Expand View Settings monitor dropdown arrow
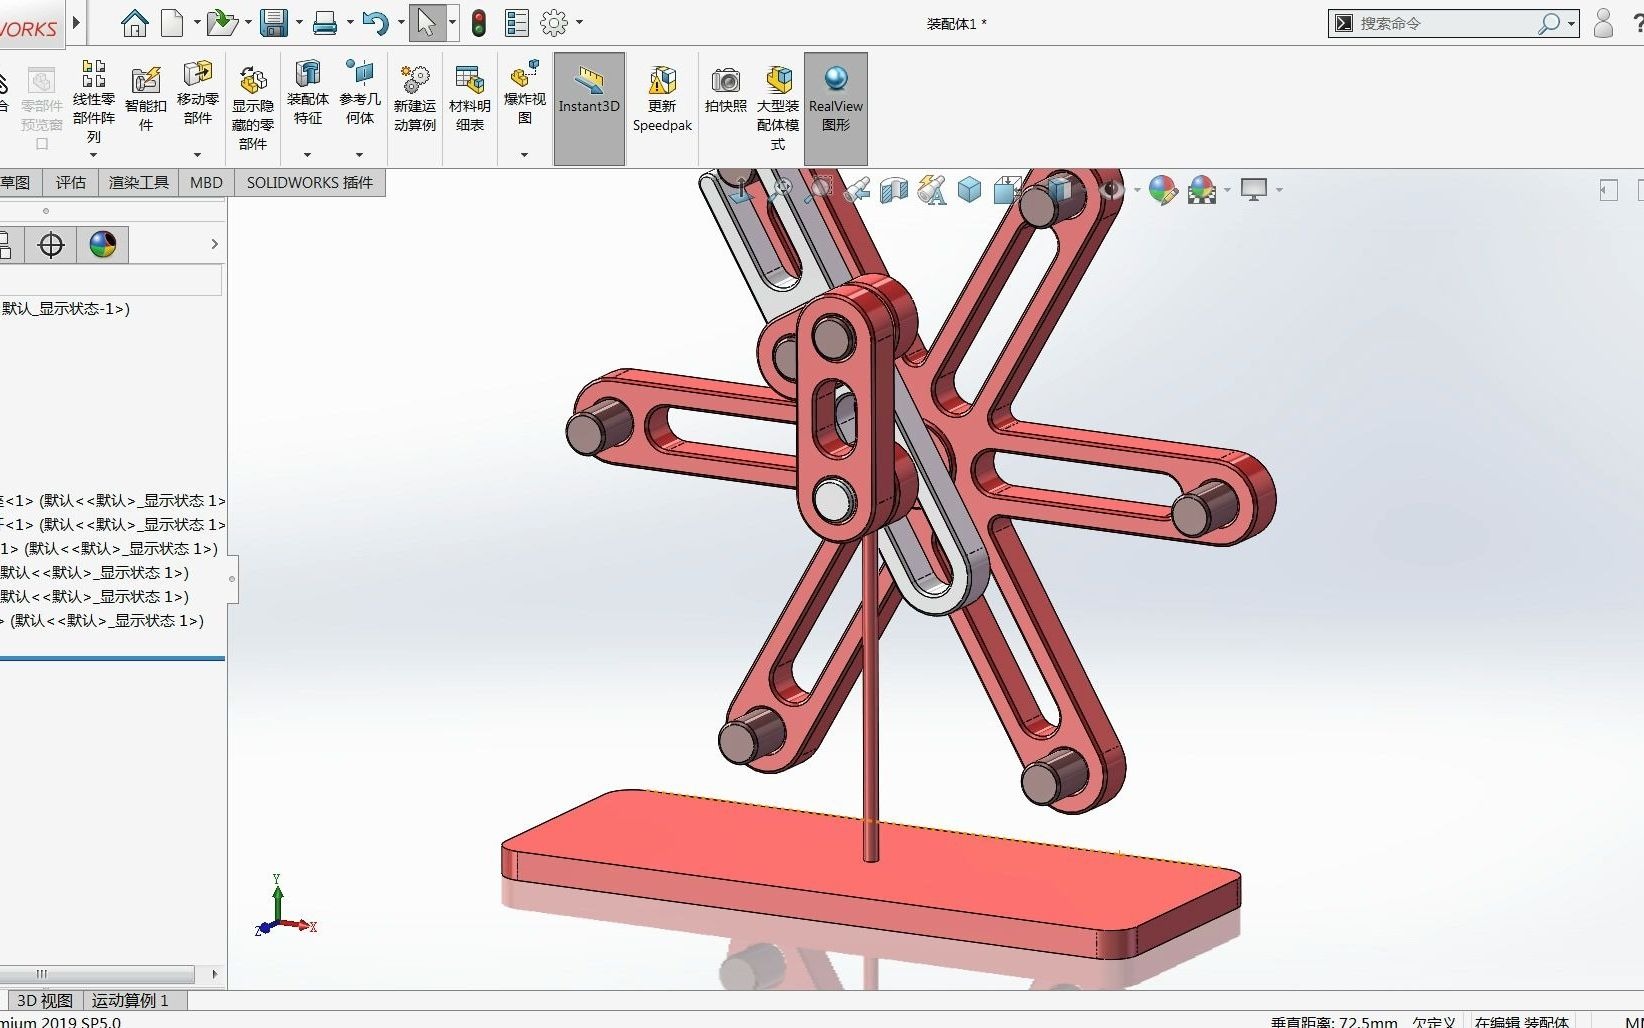1644x1028 pixels. [x=1279, y=190]
